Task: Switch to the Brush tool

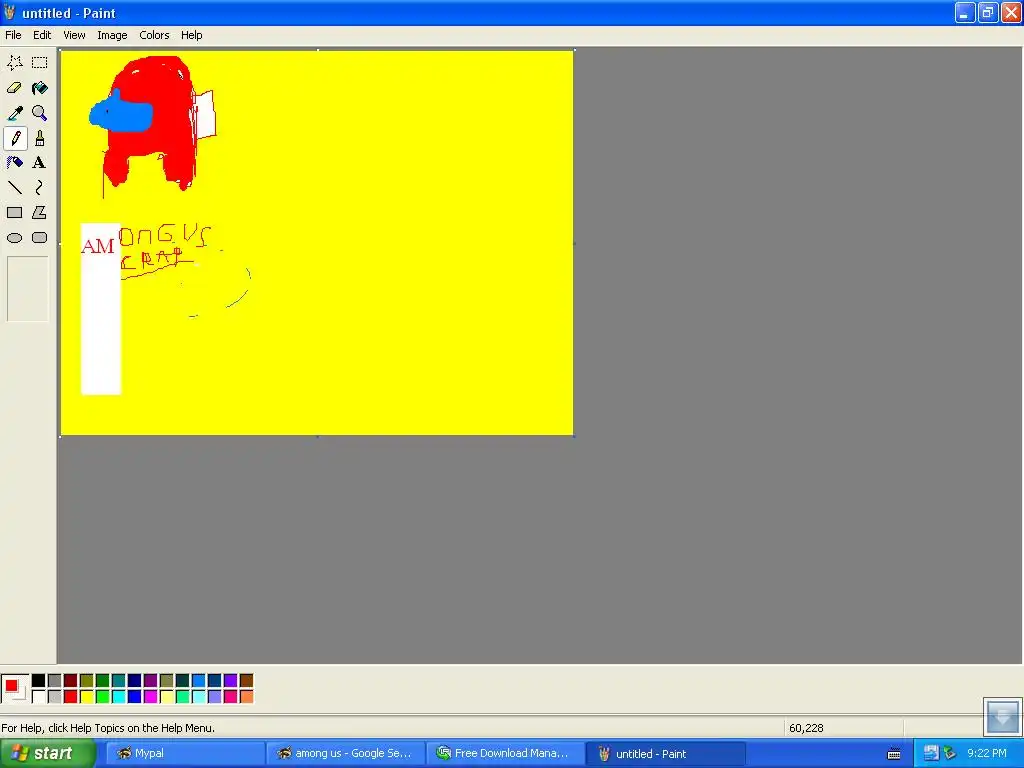Action: 39,138
